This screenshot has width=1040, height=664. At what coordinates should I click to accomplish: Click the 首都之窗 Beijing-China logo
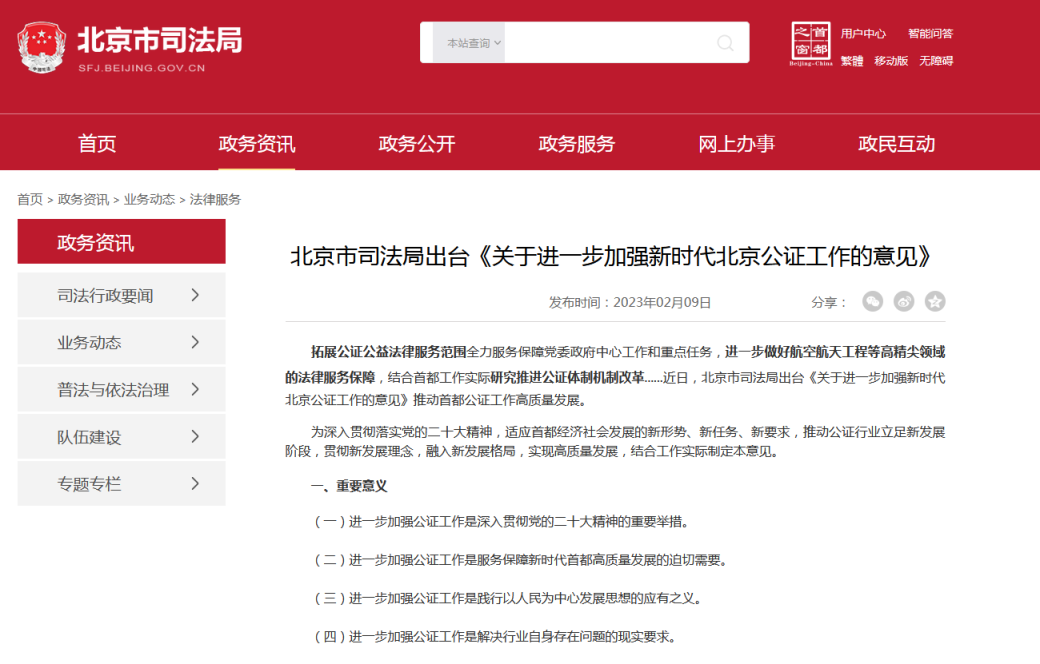point(811,44)
